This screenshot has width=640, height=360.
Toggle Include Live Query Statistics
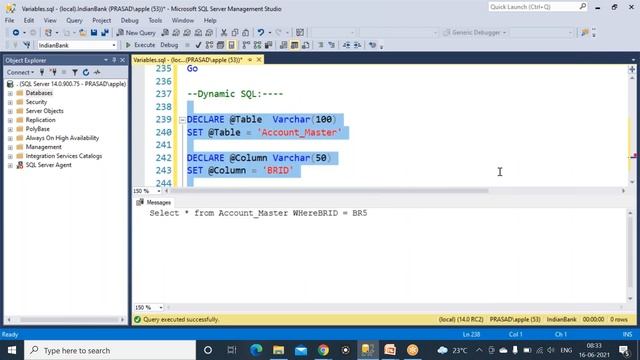257,45
